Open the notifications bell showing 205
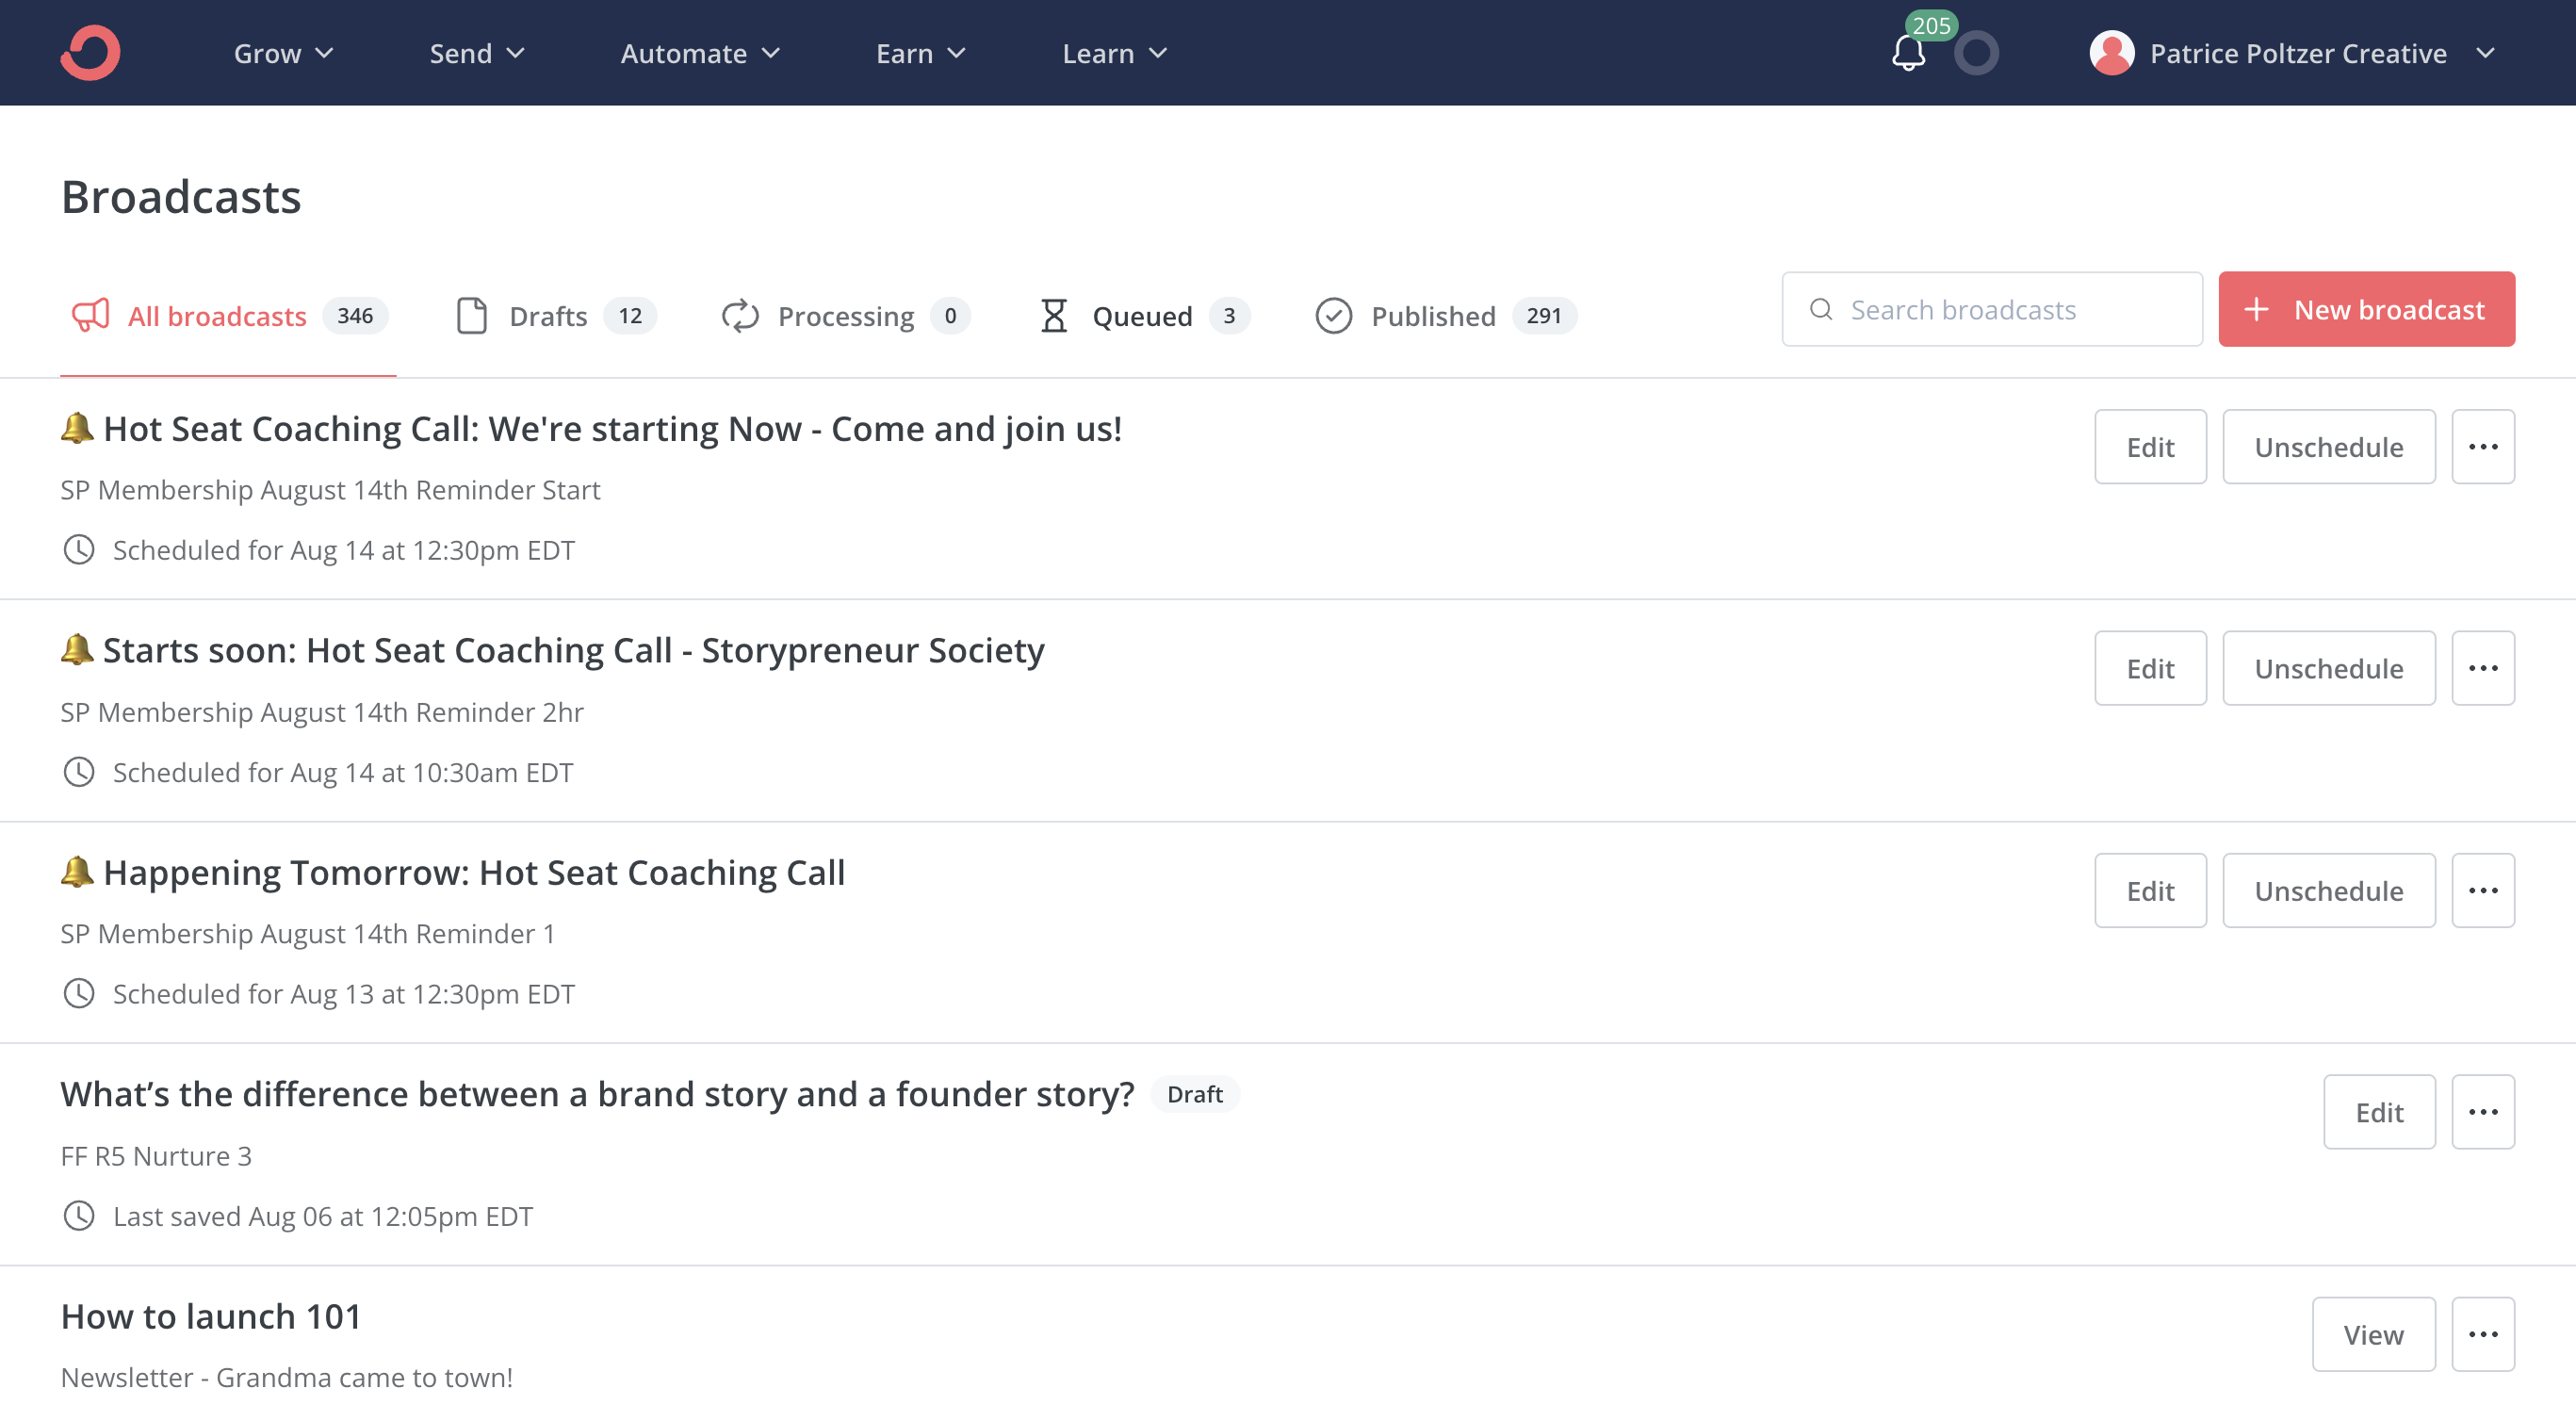This screenshot has height=1421, width=2576. point(1910,52)
